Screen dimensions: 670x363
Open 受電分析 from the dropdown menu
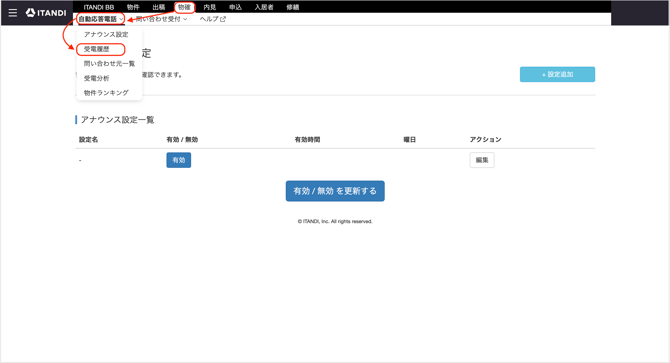(x=97, y=78)
